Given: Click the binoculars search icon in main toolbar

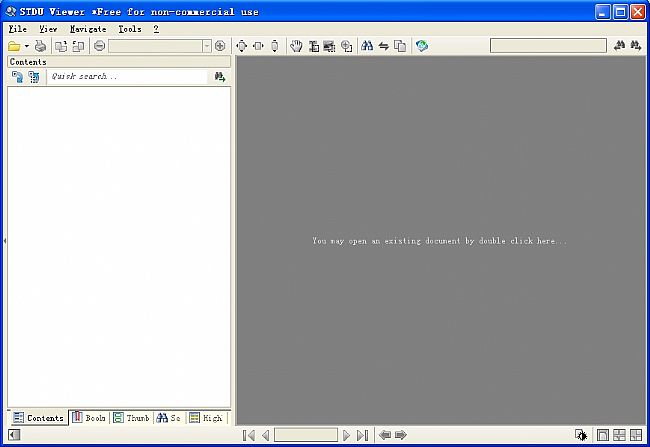Looking at the screenshot, I should coord(367,46).
